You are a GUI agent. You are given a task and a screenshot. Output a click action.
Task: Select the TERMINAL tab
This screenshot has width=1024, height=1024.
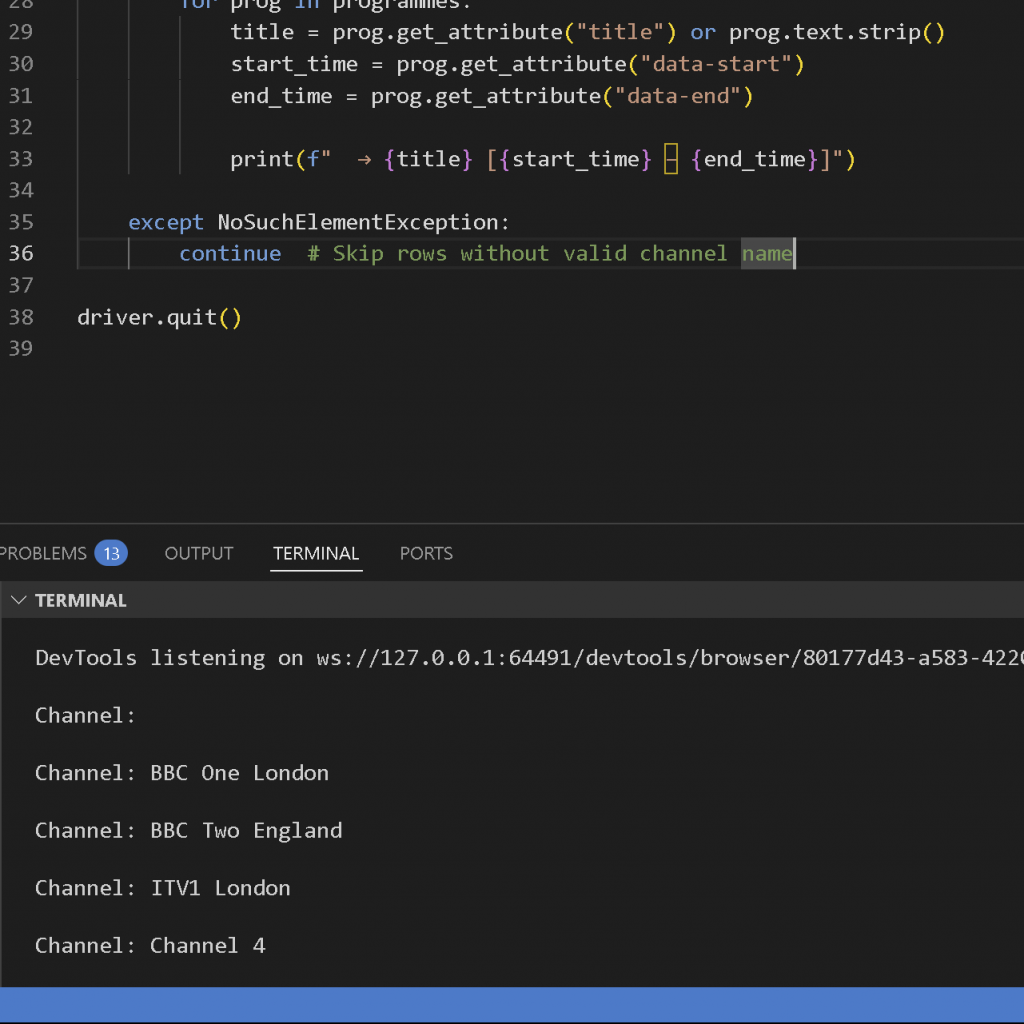[x=316, y=553]
